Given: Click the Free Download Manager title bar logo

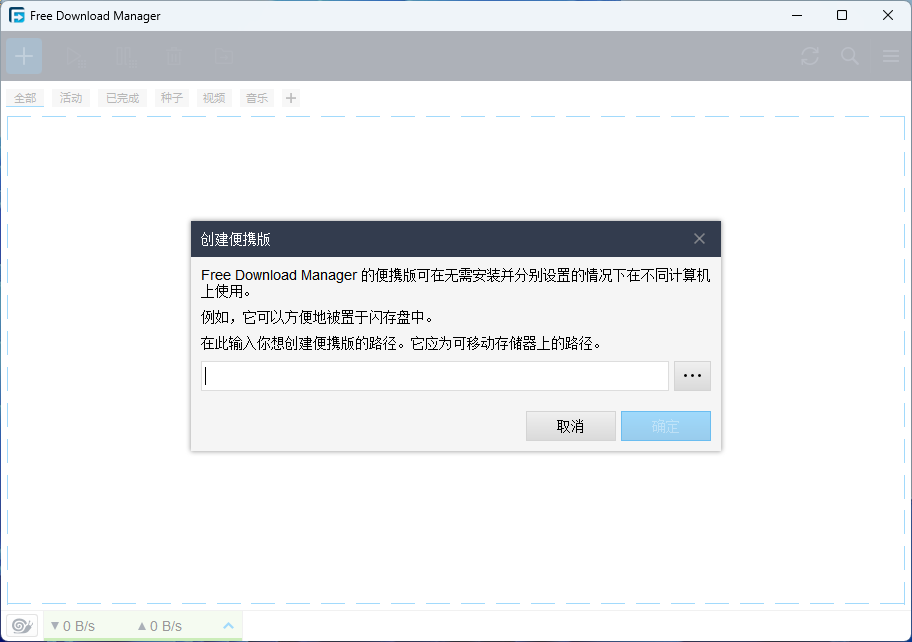Looking at the screenshot, I should pos(17,16).
